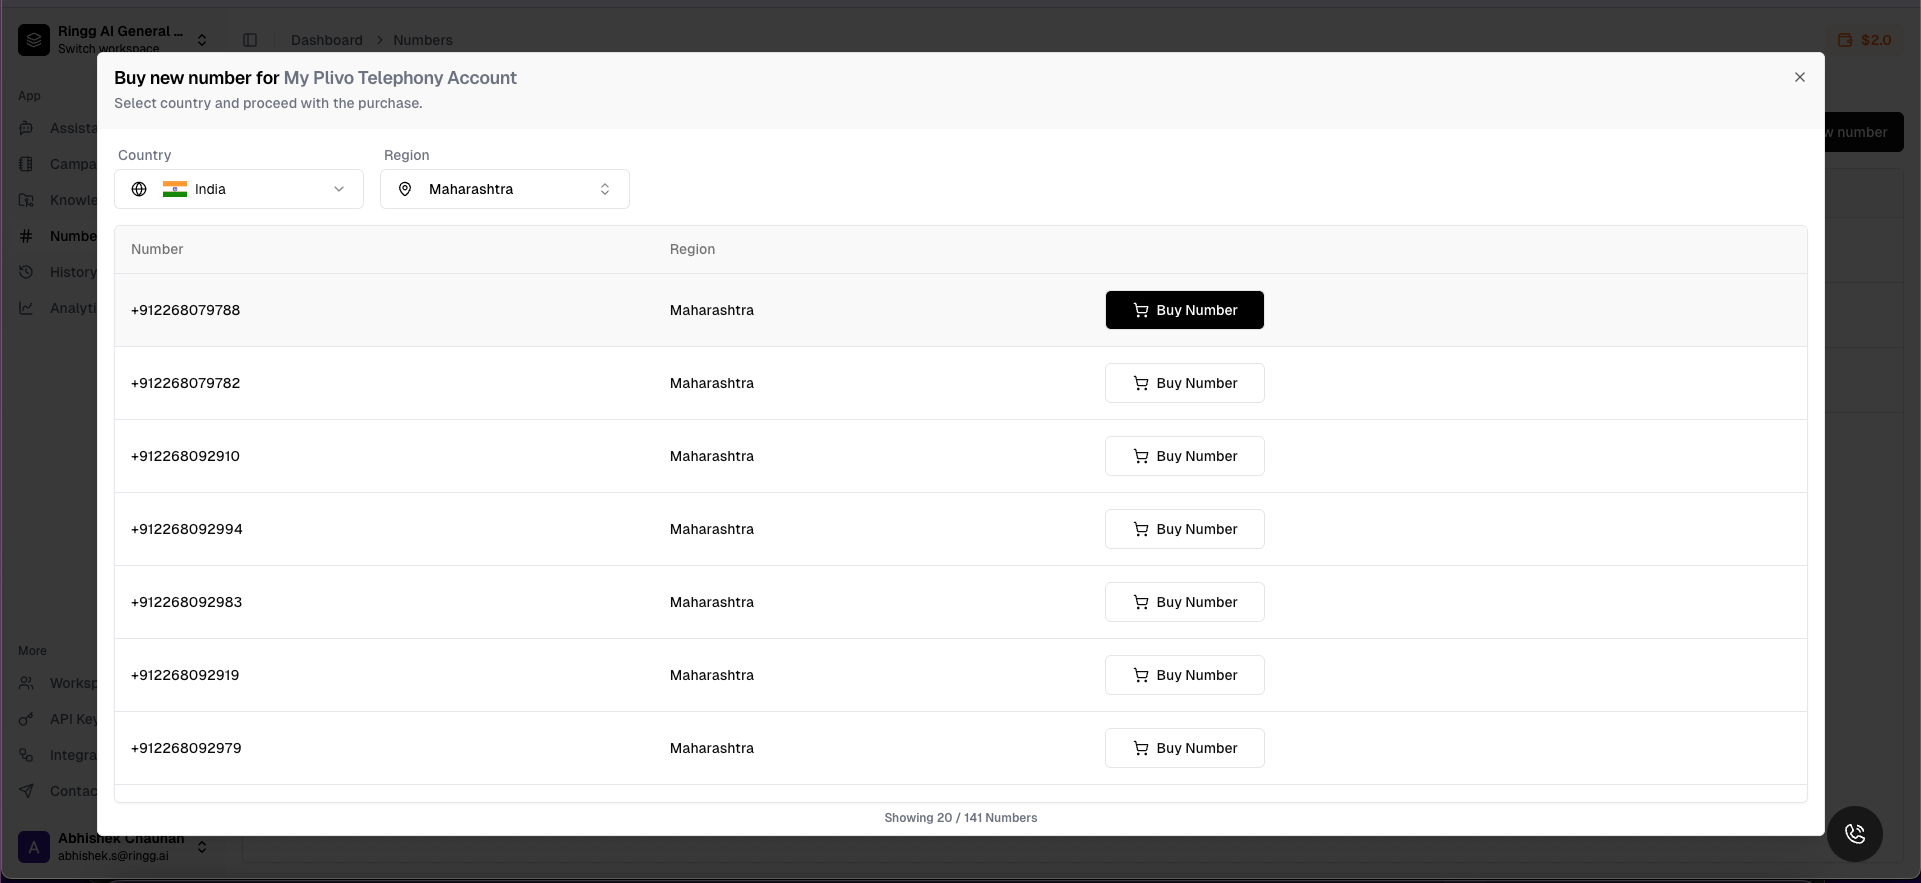Expand the workspace switcher chevrons
Screen dimensions: 1921x883
click(x=202, y=40)
